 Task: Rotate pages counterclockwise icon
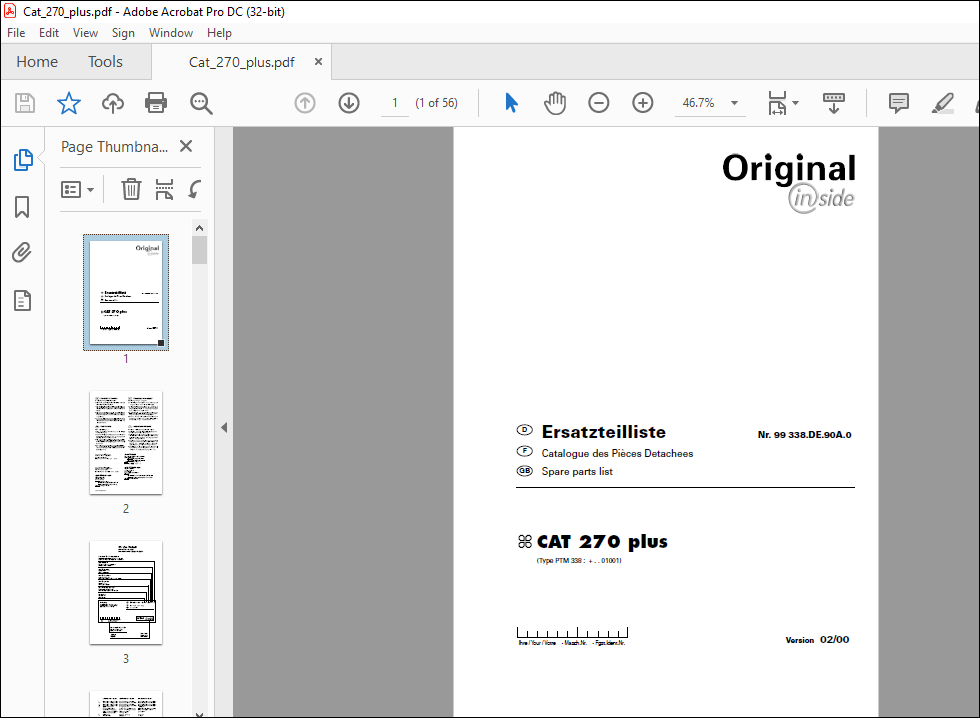click(195, 189)
